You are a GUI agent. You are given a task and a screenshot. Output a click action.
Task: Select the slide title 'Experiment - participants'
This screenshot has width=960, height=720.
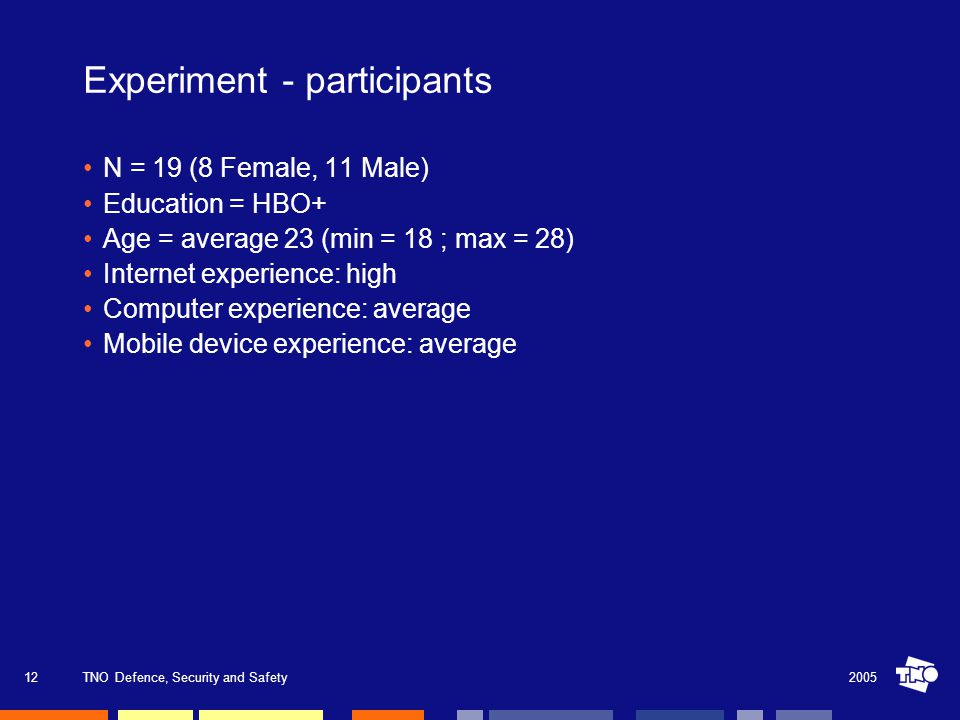[287, 81]
